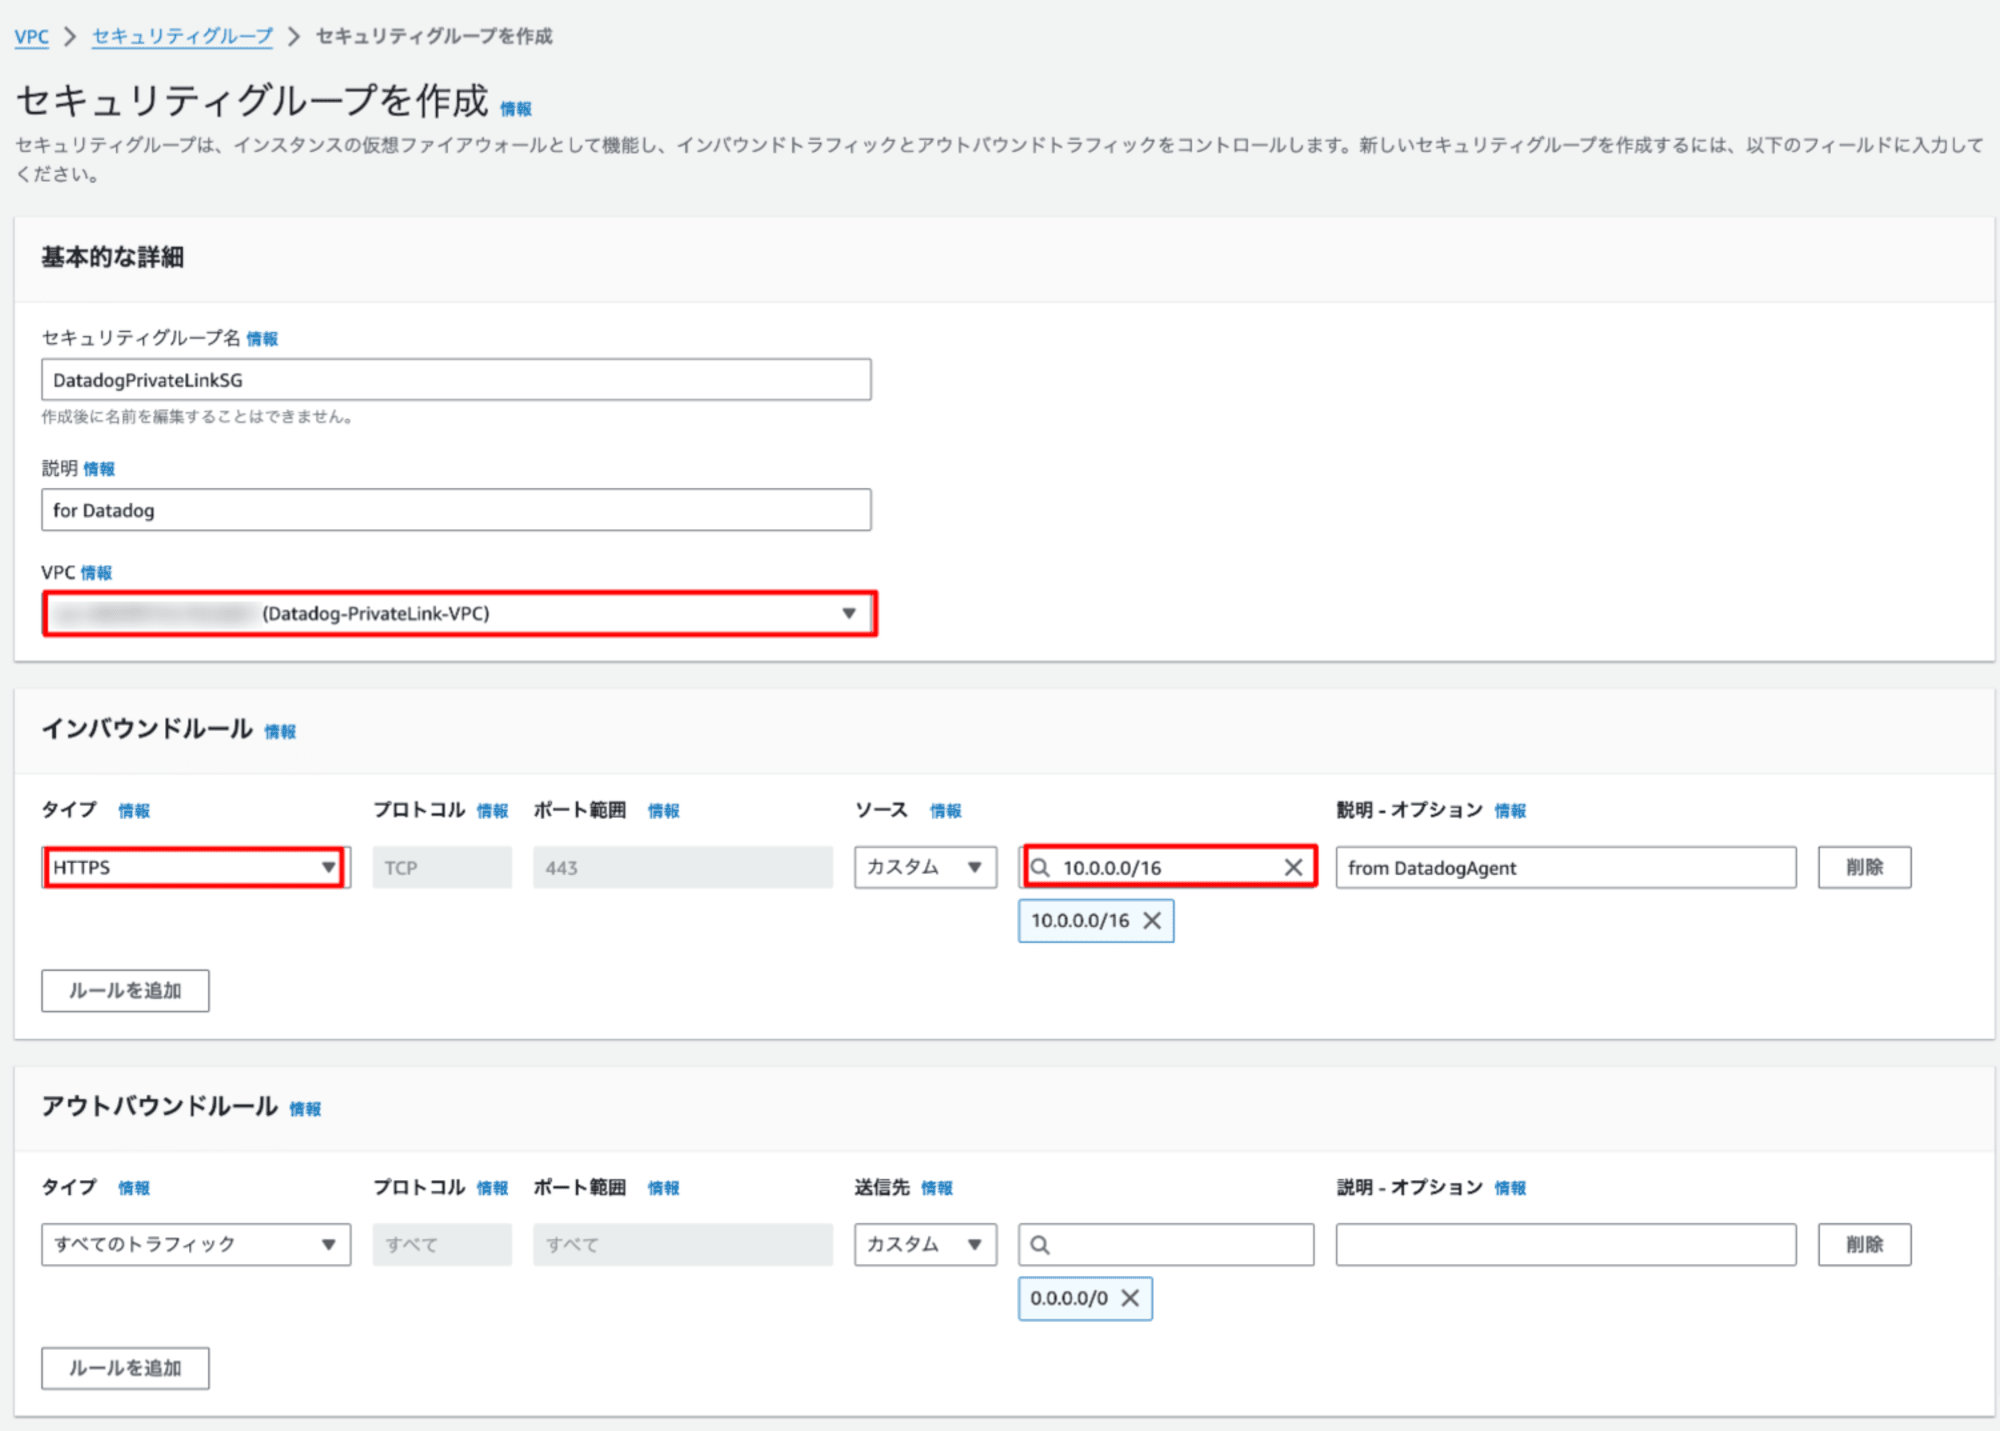Open the HTTPS type dropdown
2000x1431 pixels.
tap(195, 867)
